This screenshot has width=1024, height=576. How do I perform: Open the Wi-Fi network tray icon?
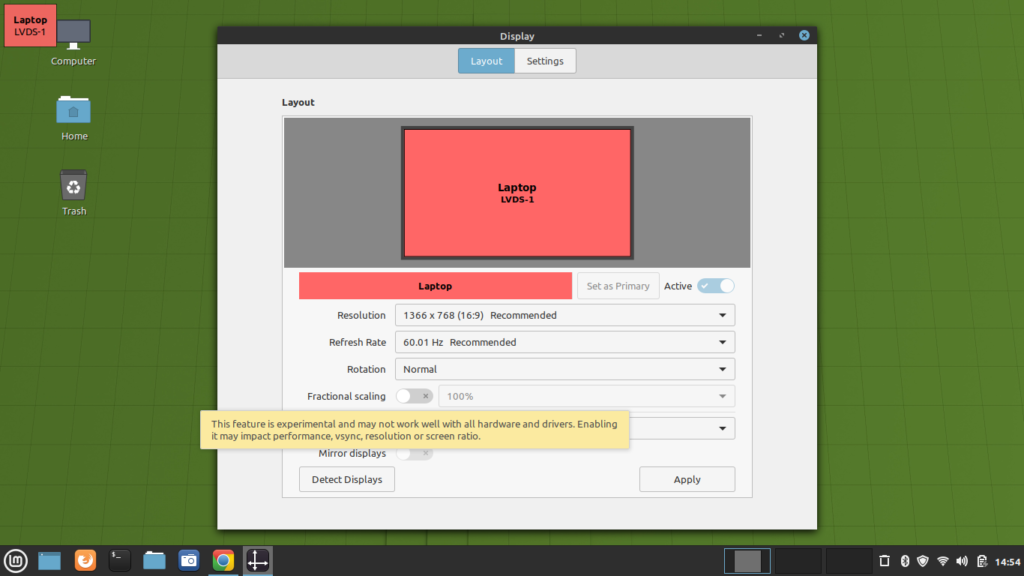coord(942,561)
